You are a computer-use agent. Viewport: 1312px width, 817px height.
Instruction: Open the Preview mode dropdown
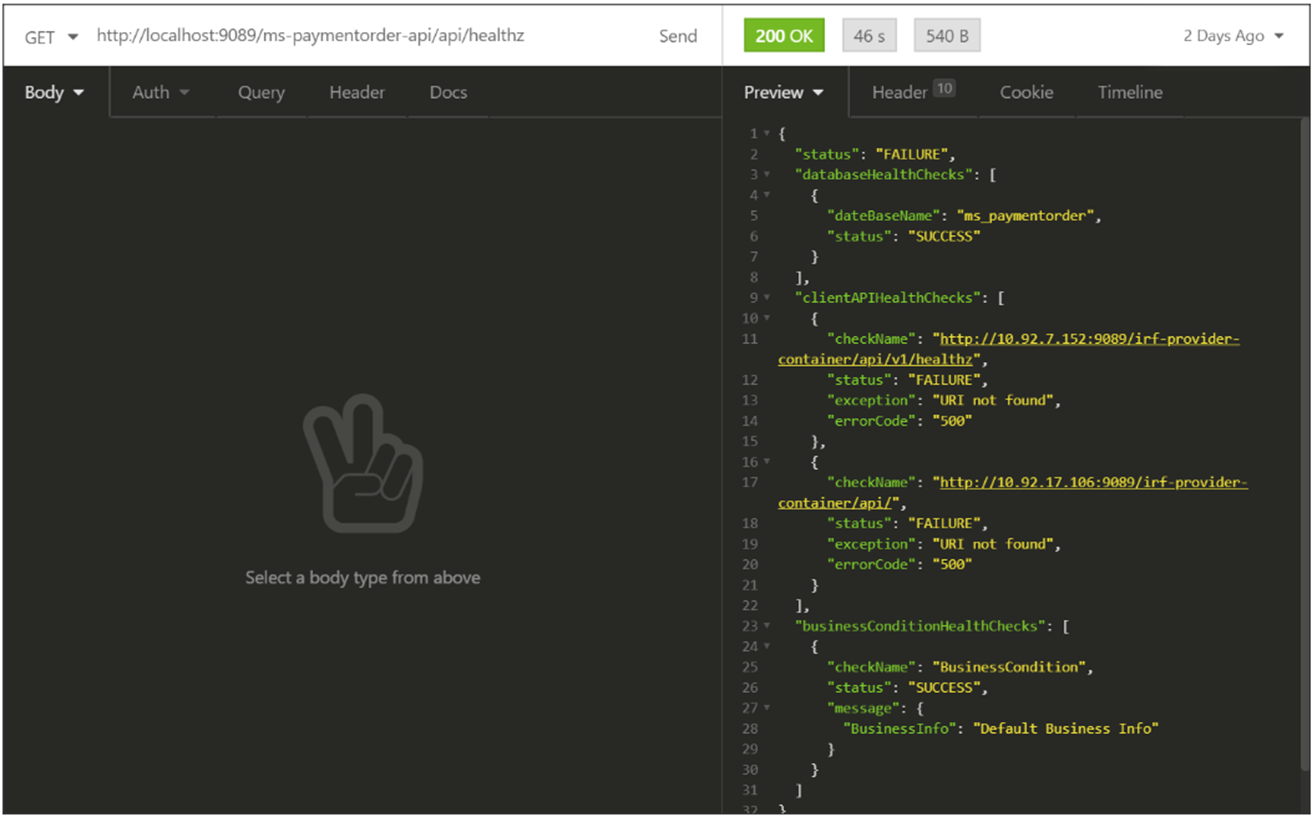tap(784, 92)
